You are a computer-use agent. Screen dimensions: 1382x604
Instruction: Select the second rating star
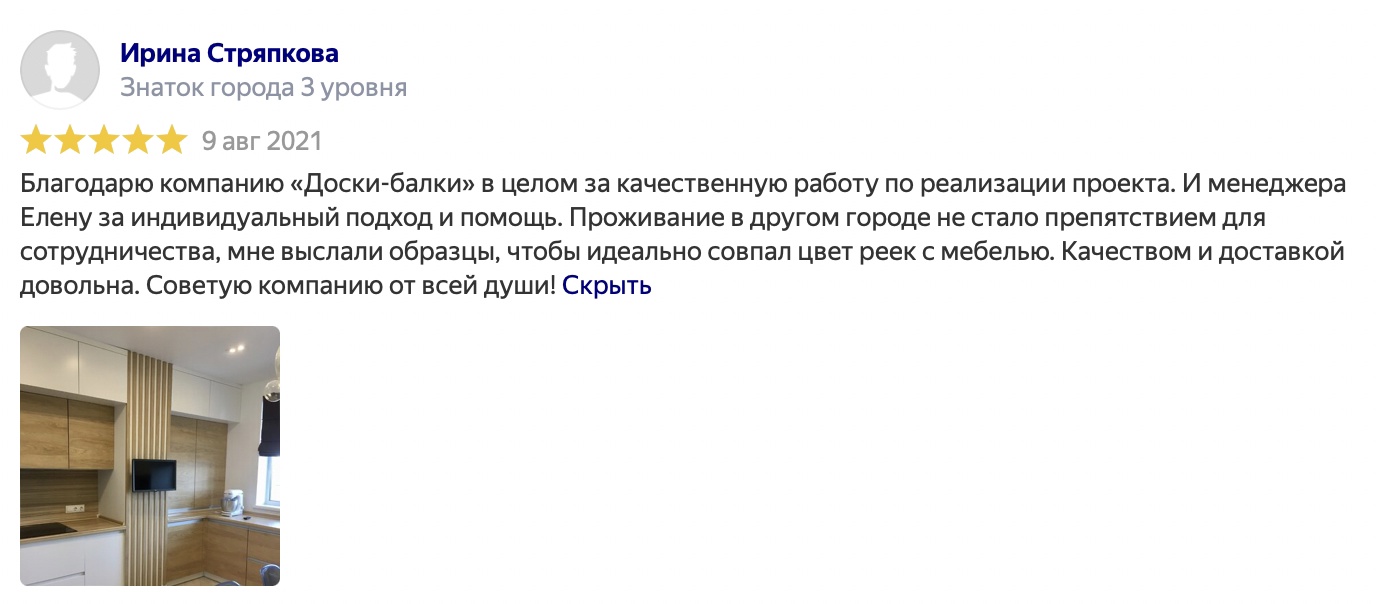point(71,140)
